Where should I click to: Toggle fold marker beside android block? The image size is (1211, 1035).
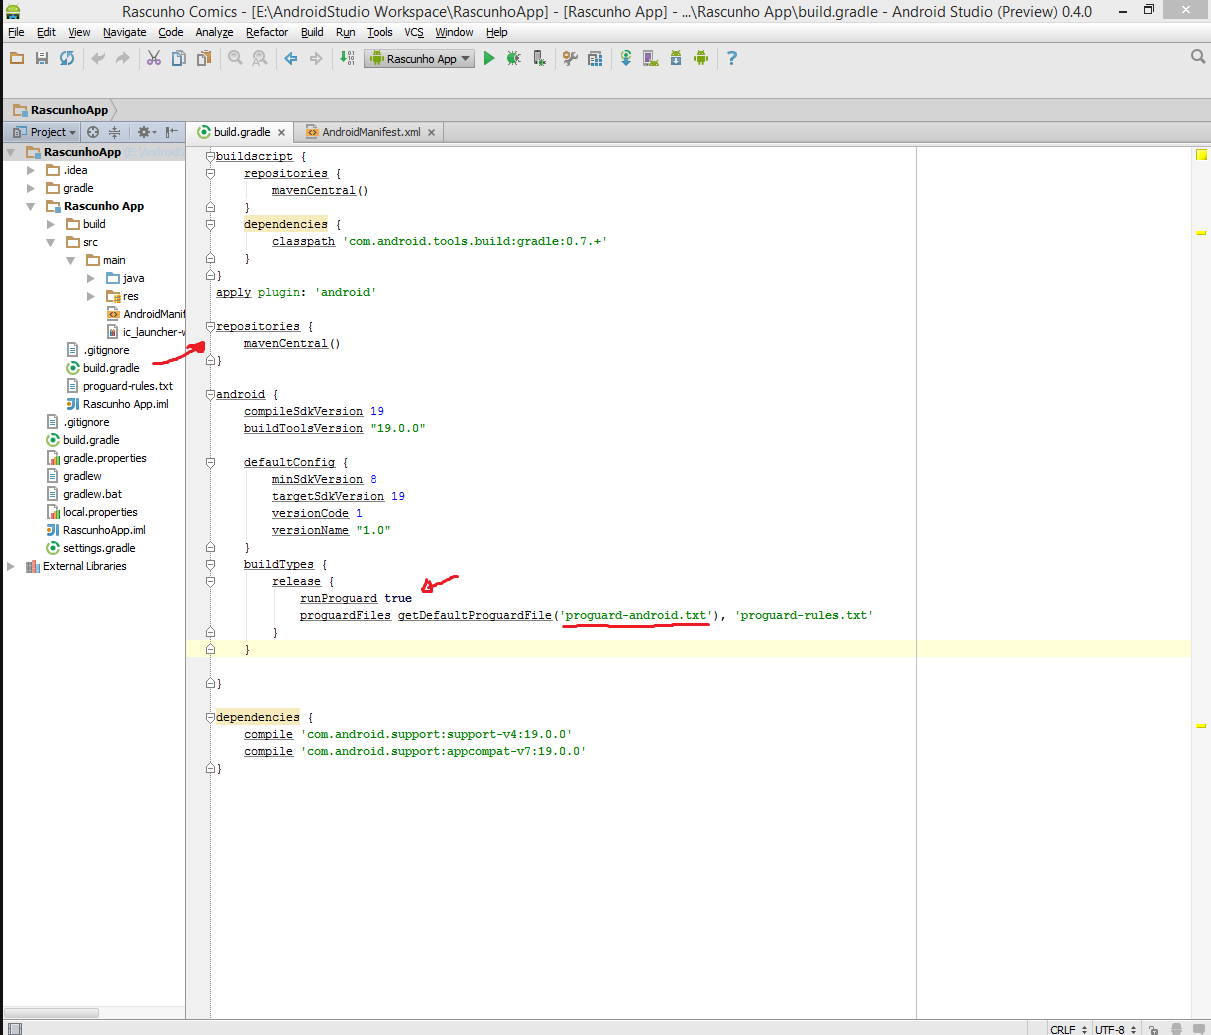210,394
